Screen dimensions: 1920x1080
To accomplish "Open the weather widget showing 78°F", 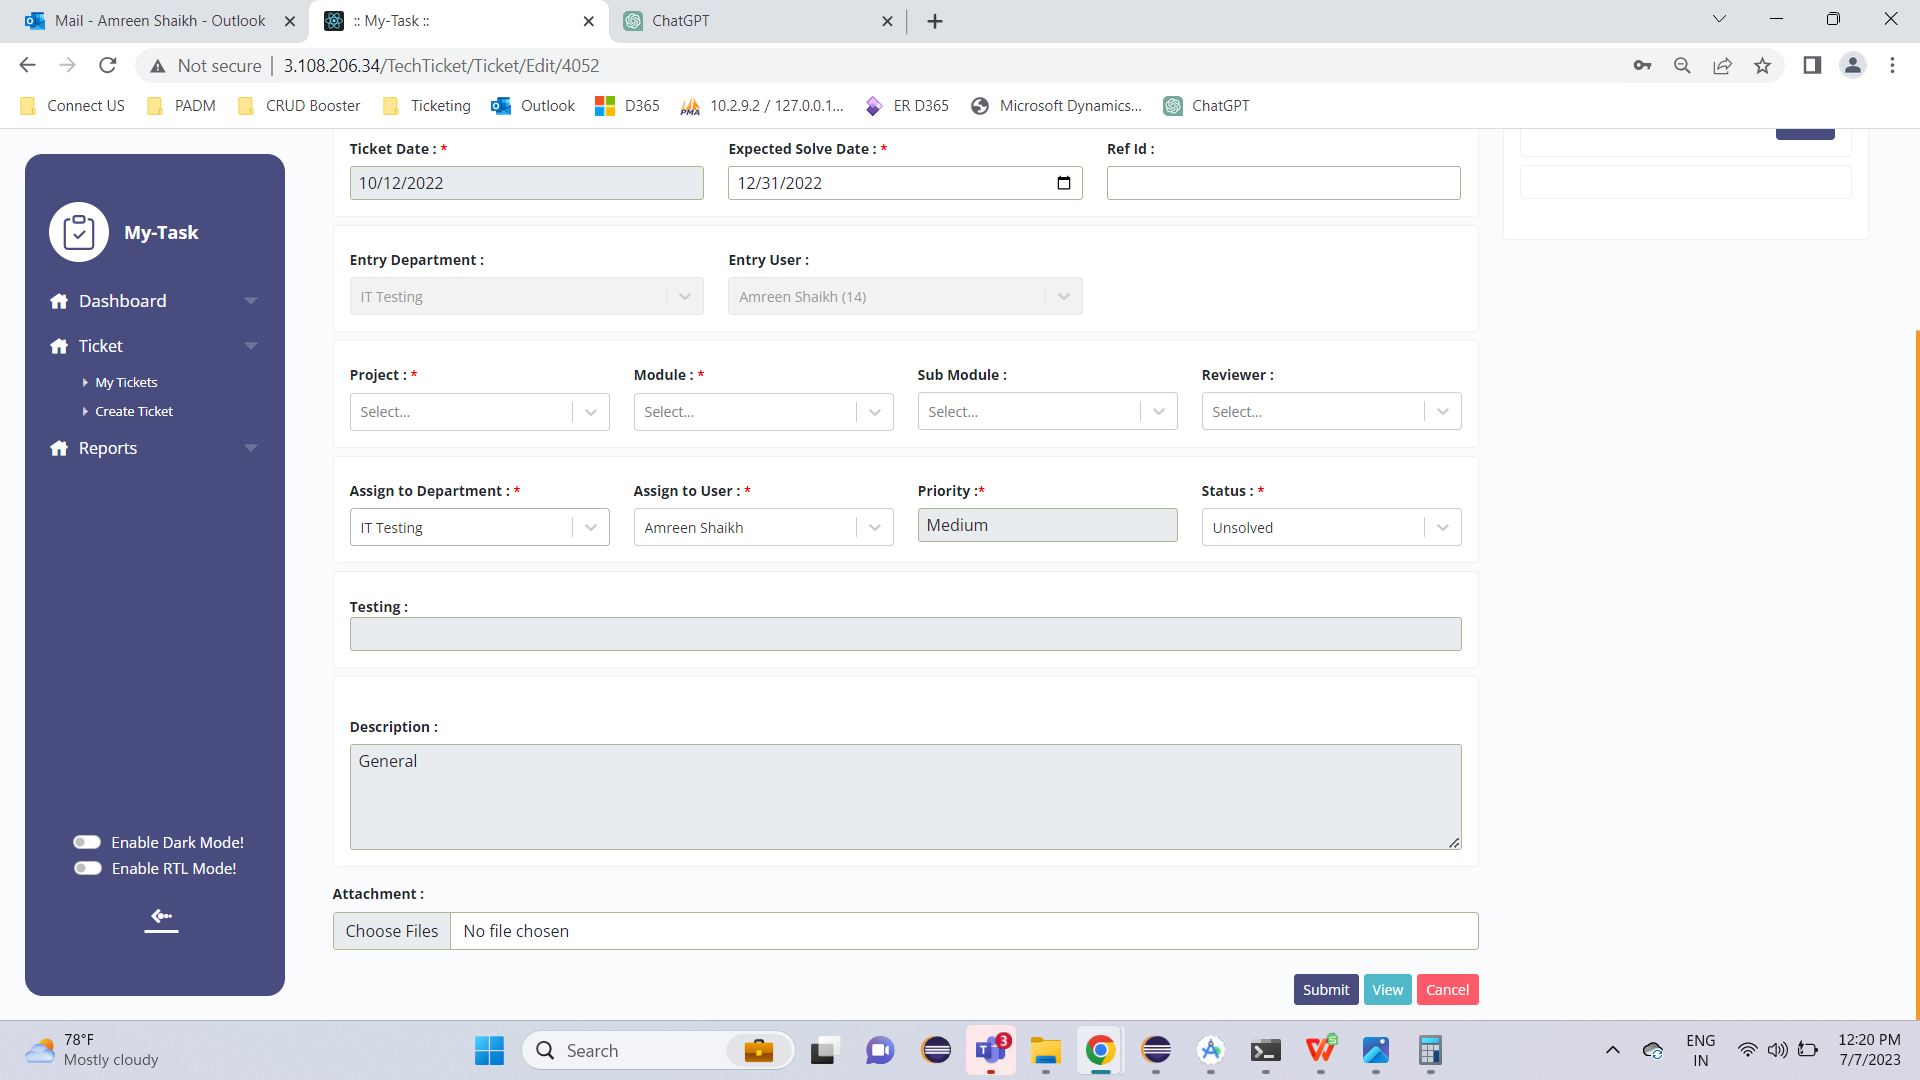I will [92, 1050].
